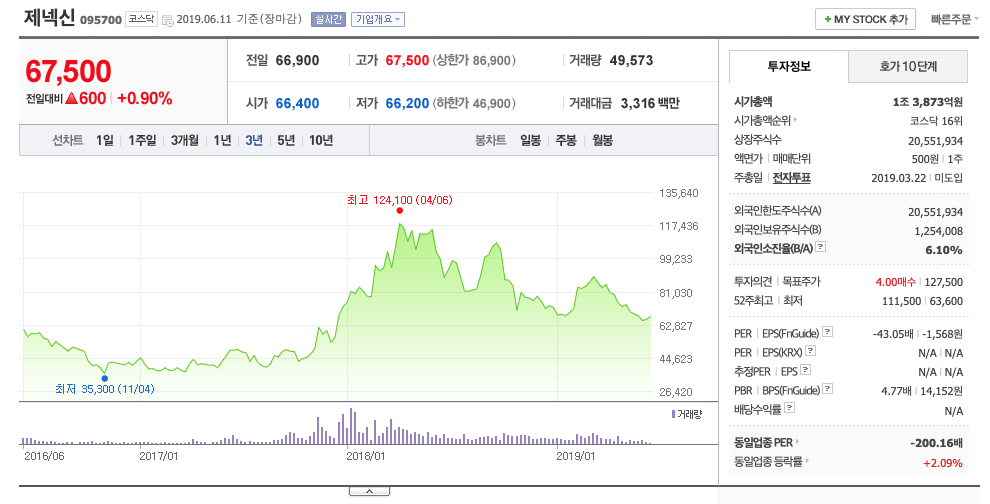Select the 3년 line chart period

point(254,140)
